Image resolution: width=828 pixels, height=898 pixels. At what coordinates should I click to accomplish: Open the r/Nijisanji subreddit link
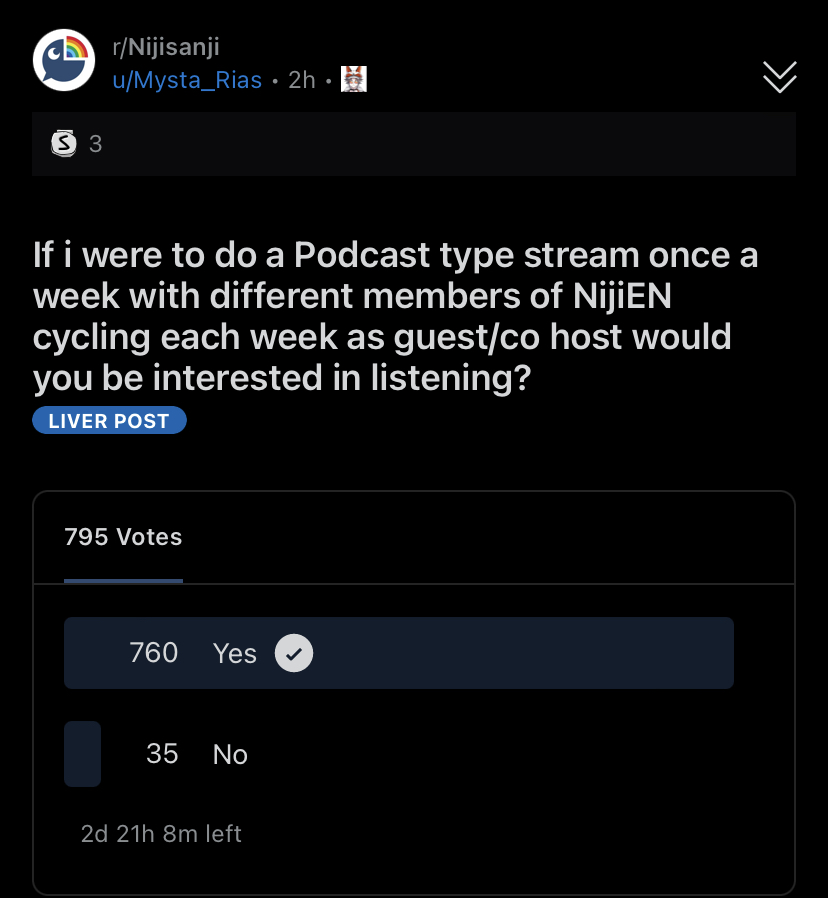165,47
